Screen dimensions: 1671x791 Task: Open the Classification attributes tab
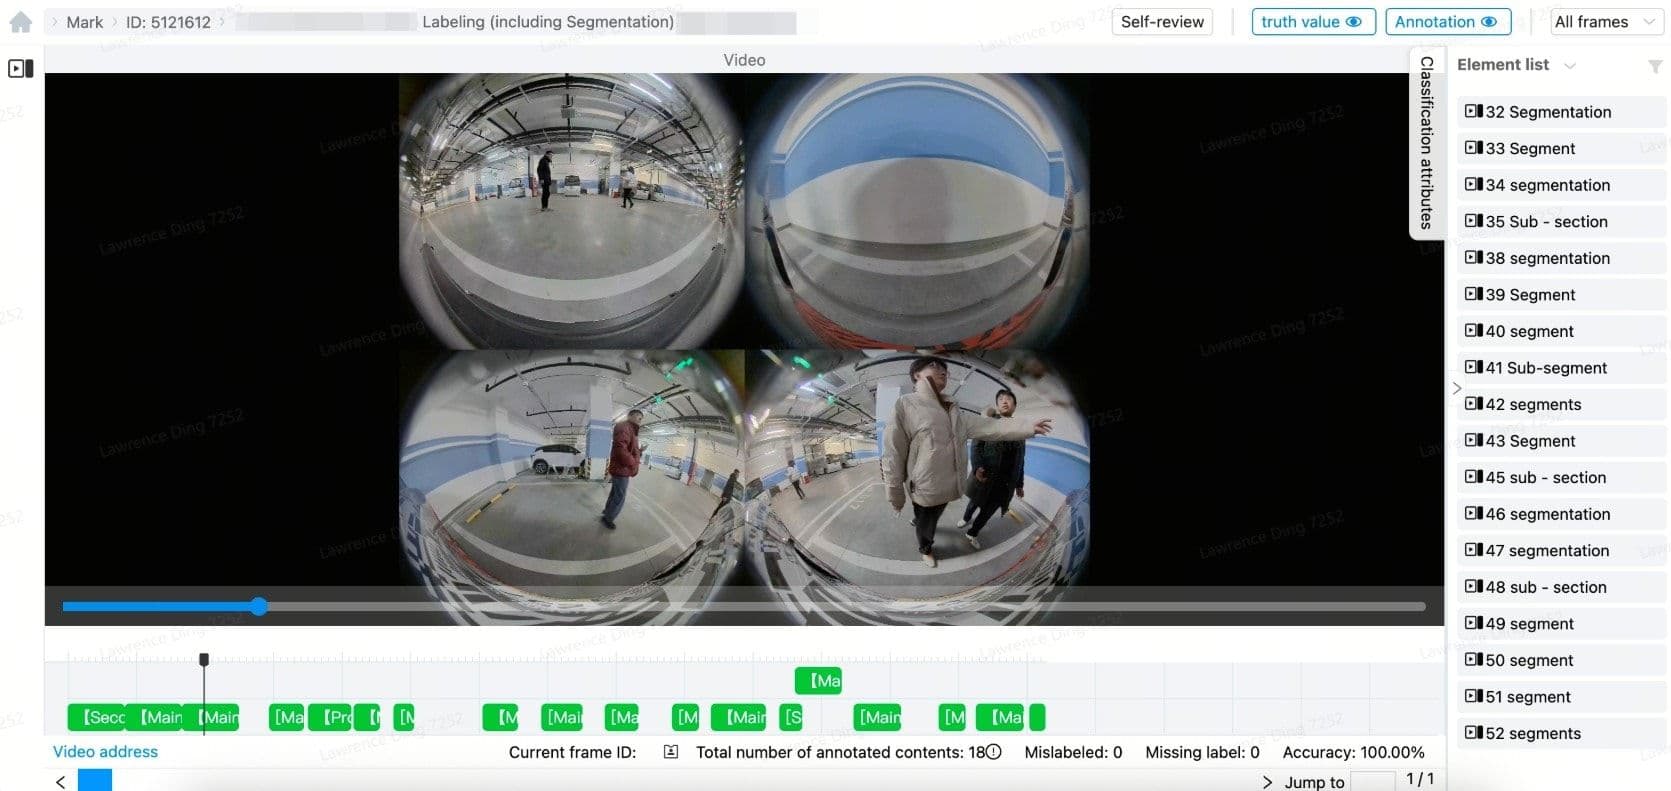(x=1426, y=142)
